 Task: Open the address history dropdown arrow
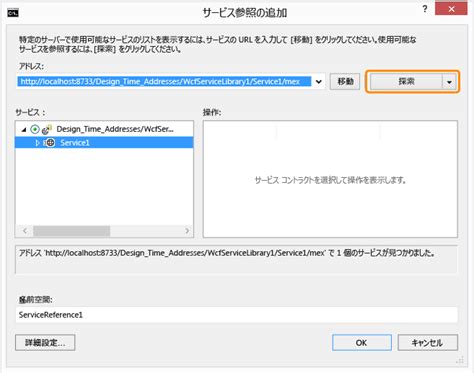click(x=319, y=82)
